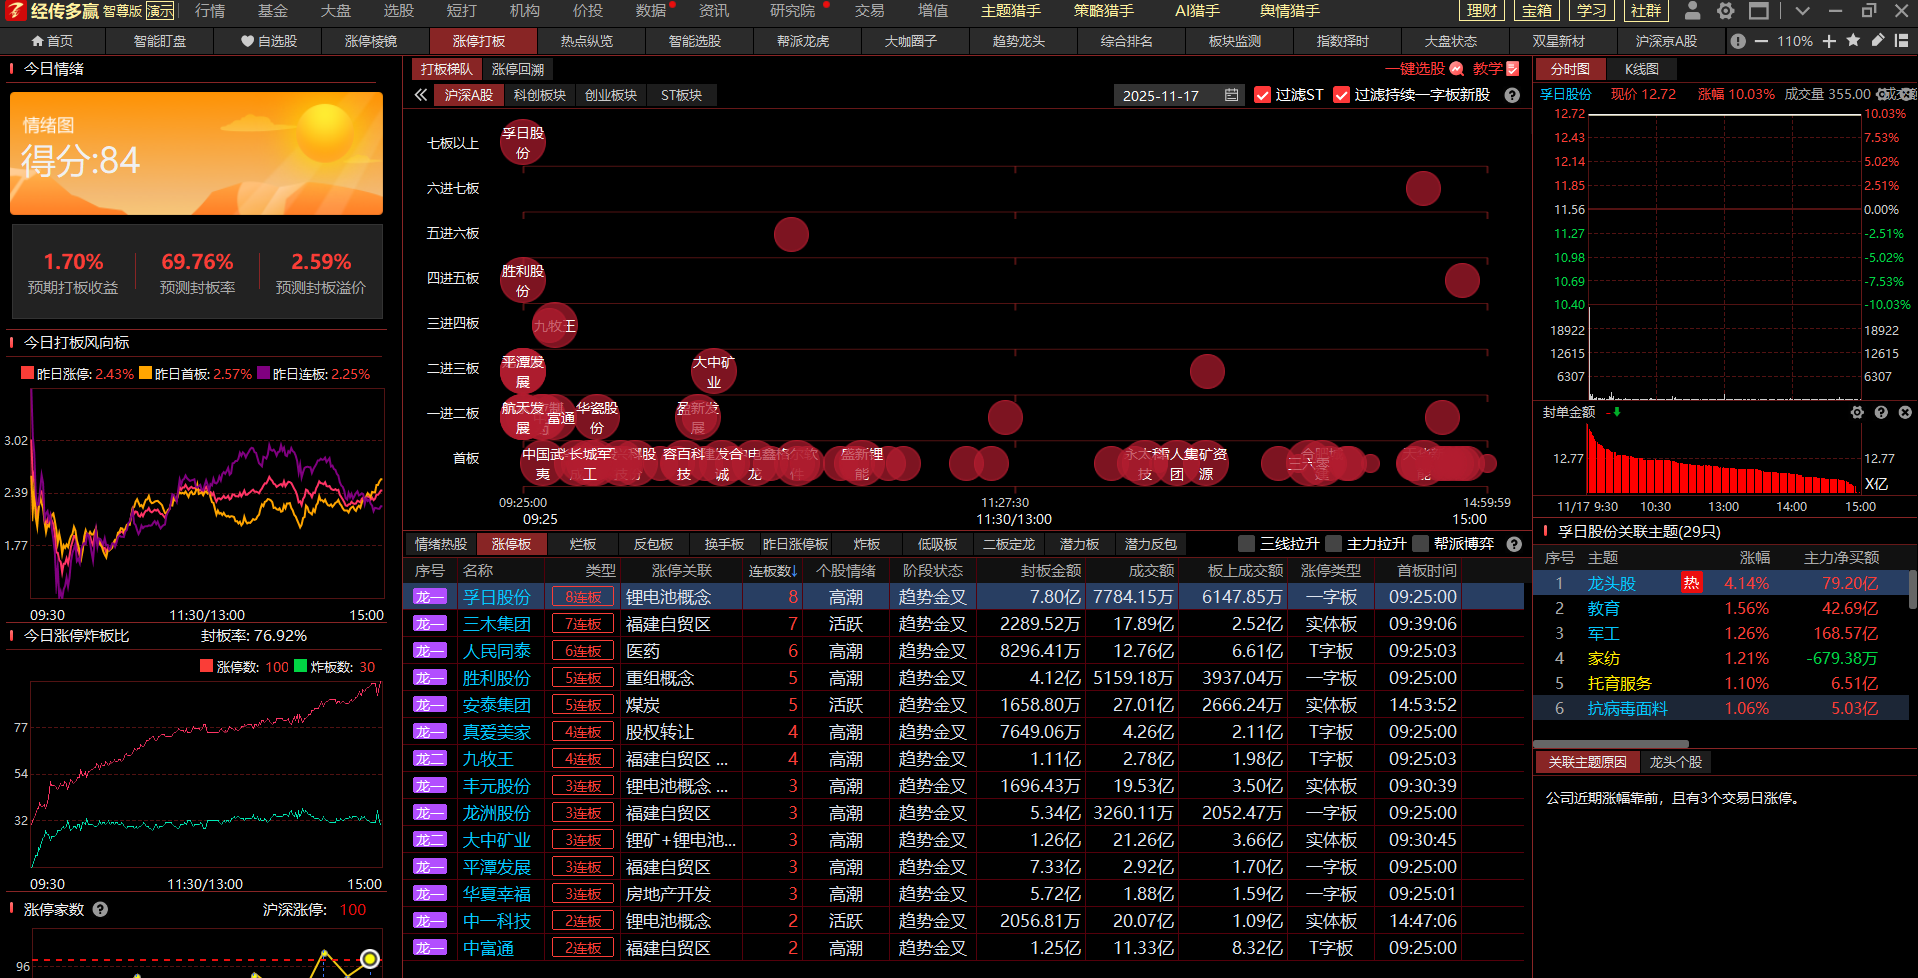1918x978 pixels.
Task: Click the star favorite icon in toolbar
Action: (1853, 41)
